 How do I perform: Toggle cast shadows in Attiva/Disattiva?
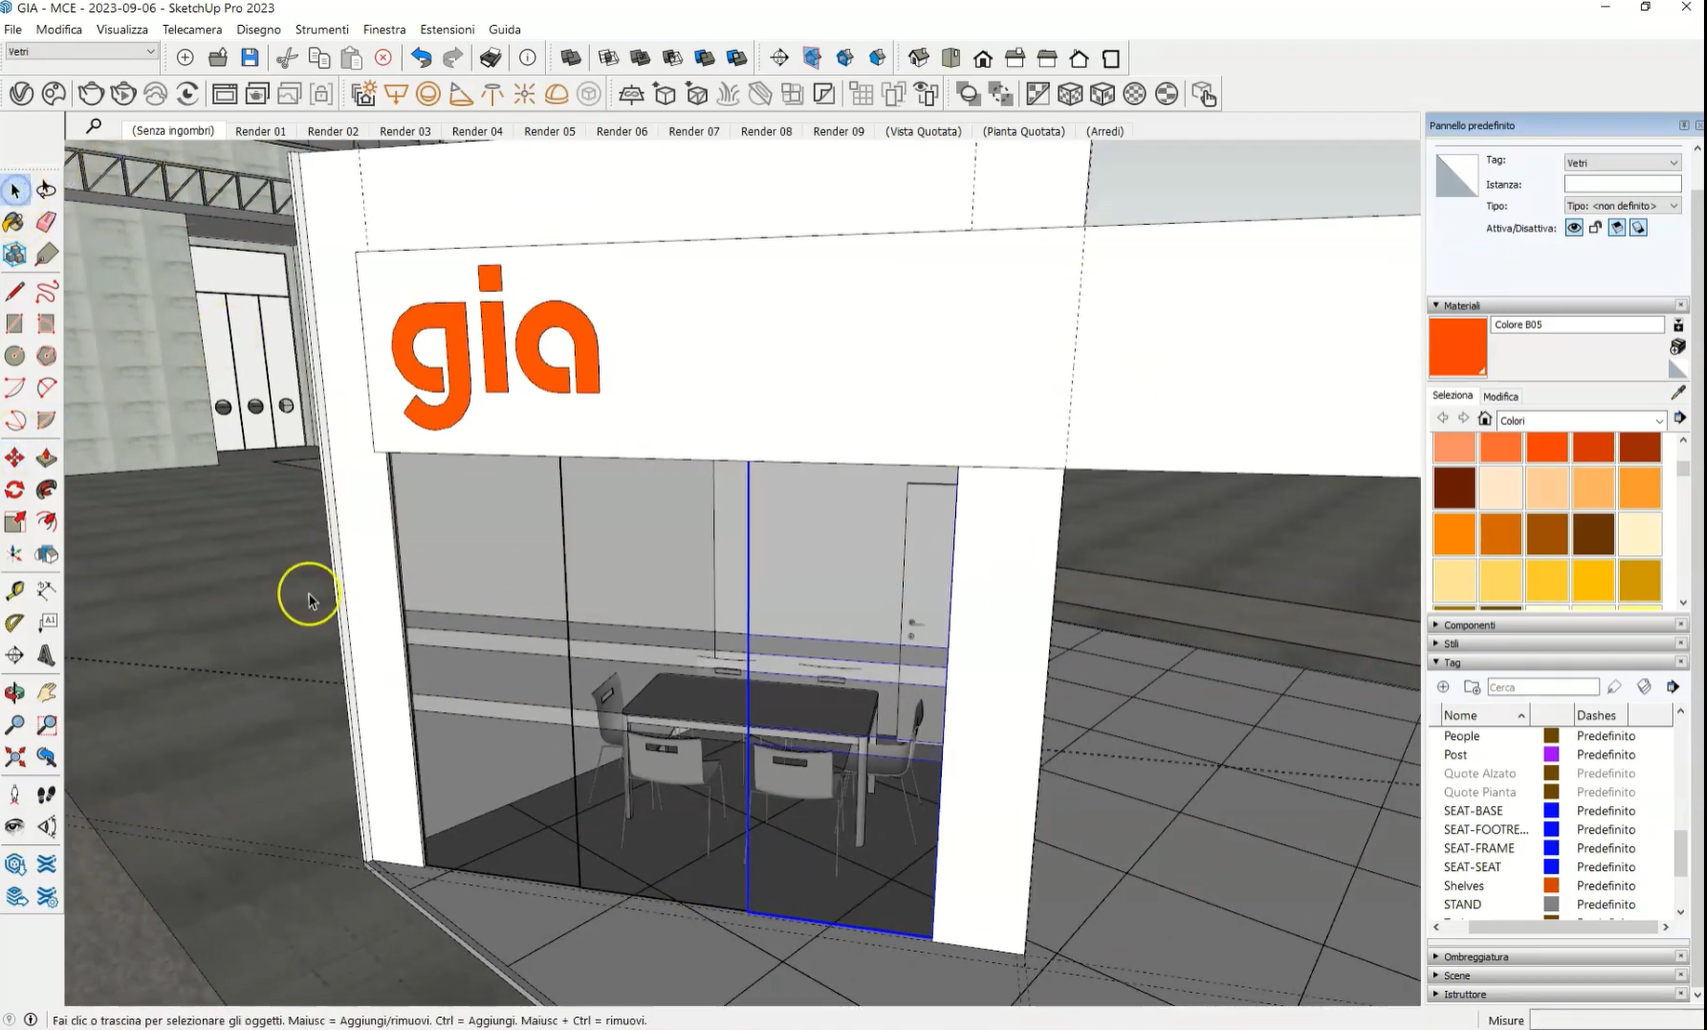click(x=1617, y=228)
